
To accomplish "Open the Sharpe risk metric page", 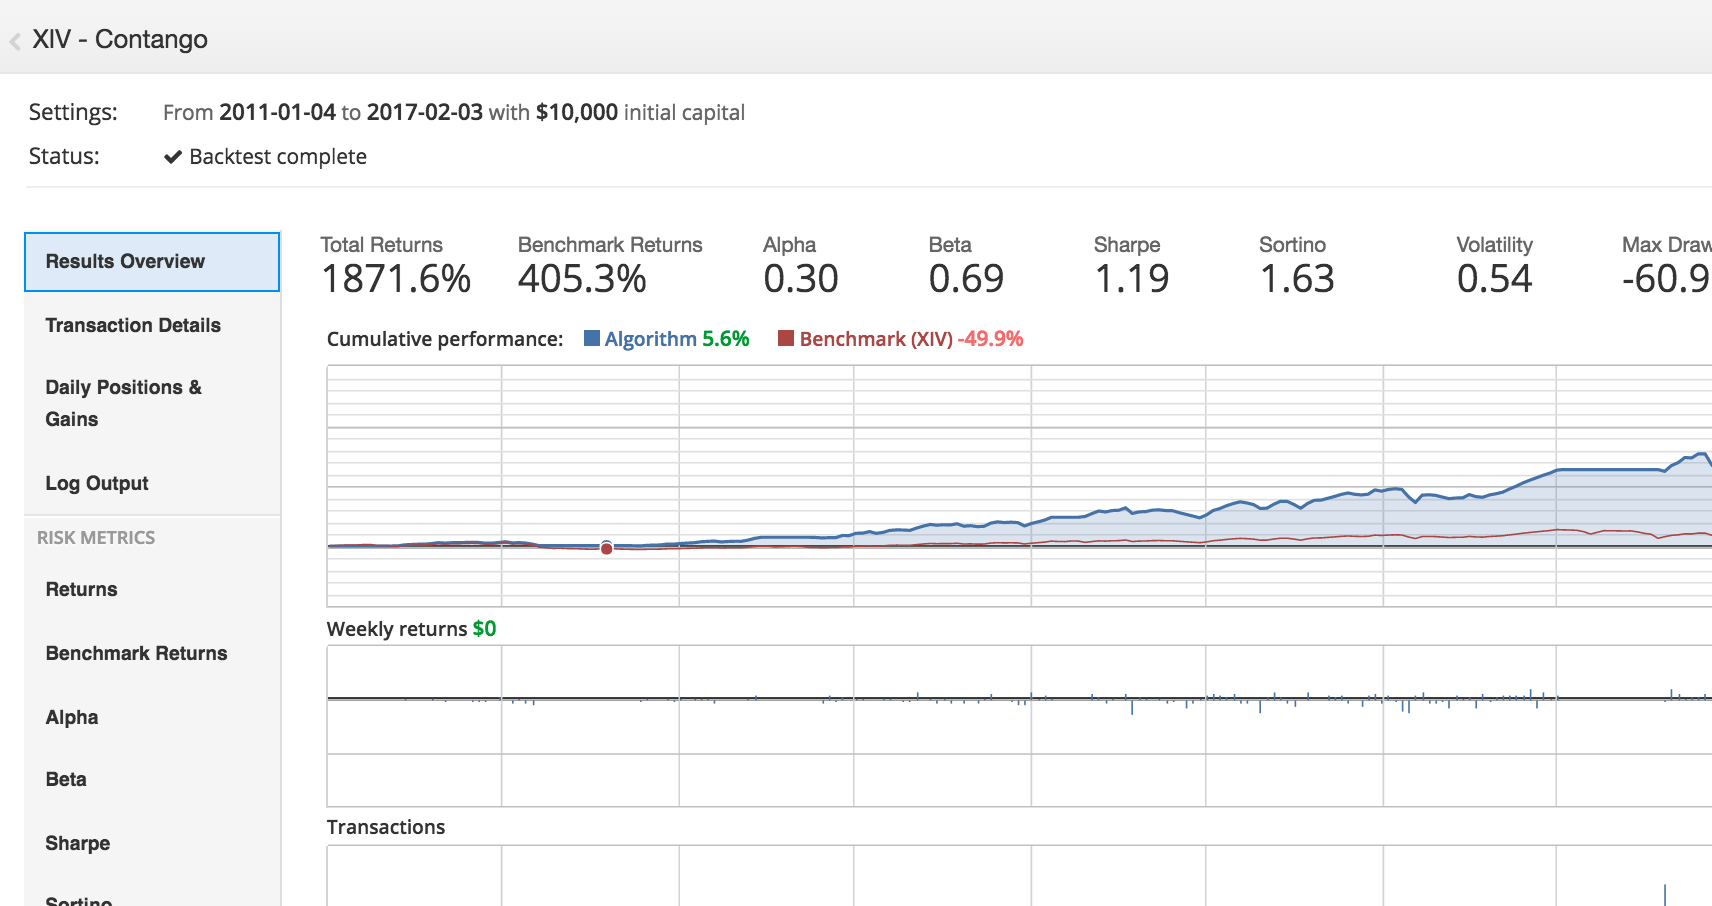I will [x=78, y=843].
